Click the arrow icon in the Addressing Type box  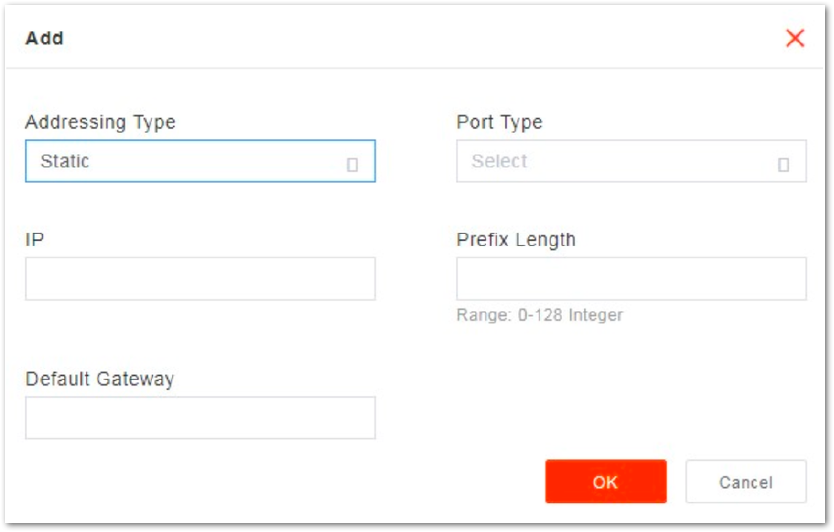[x=352, y=165]
